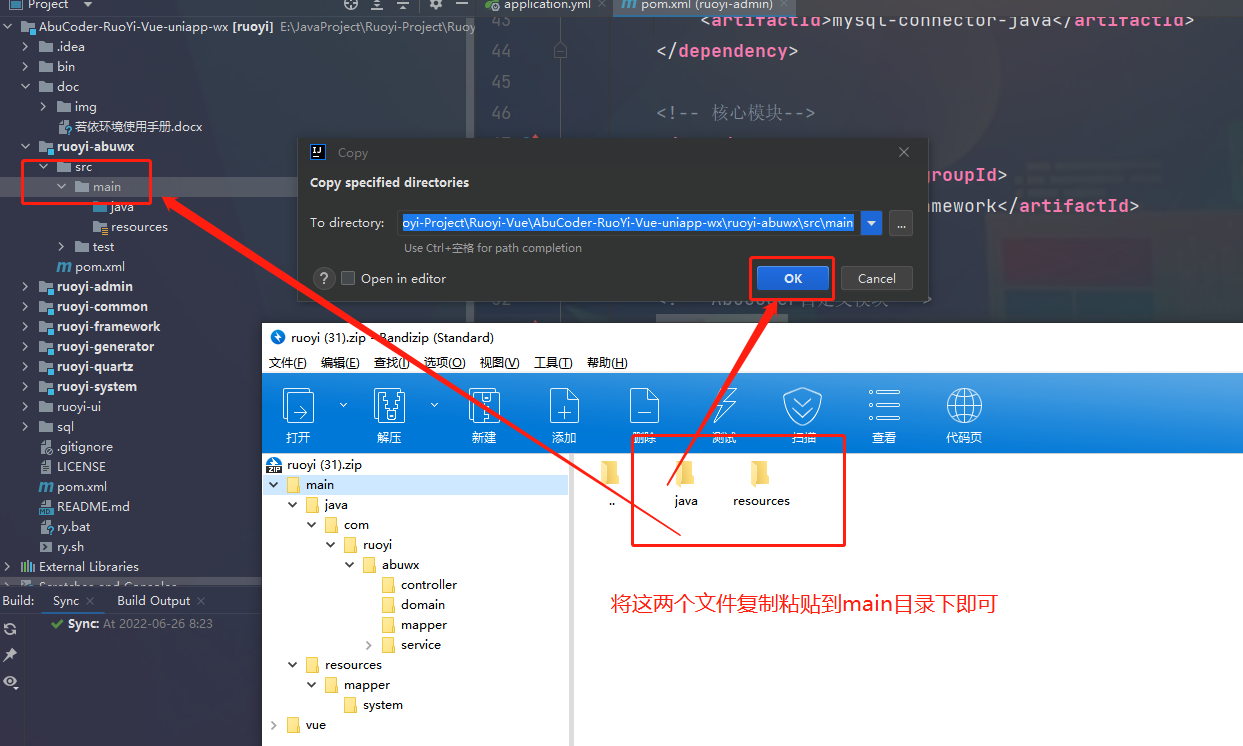Click Bandizip Test archive lightning icon

(x=724, y=406)
